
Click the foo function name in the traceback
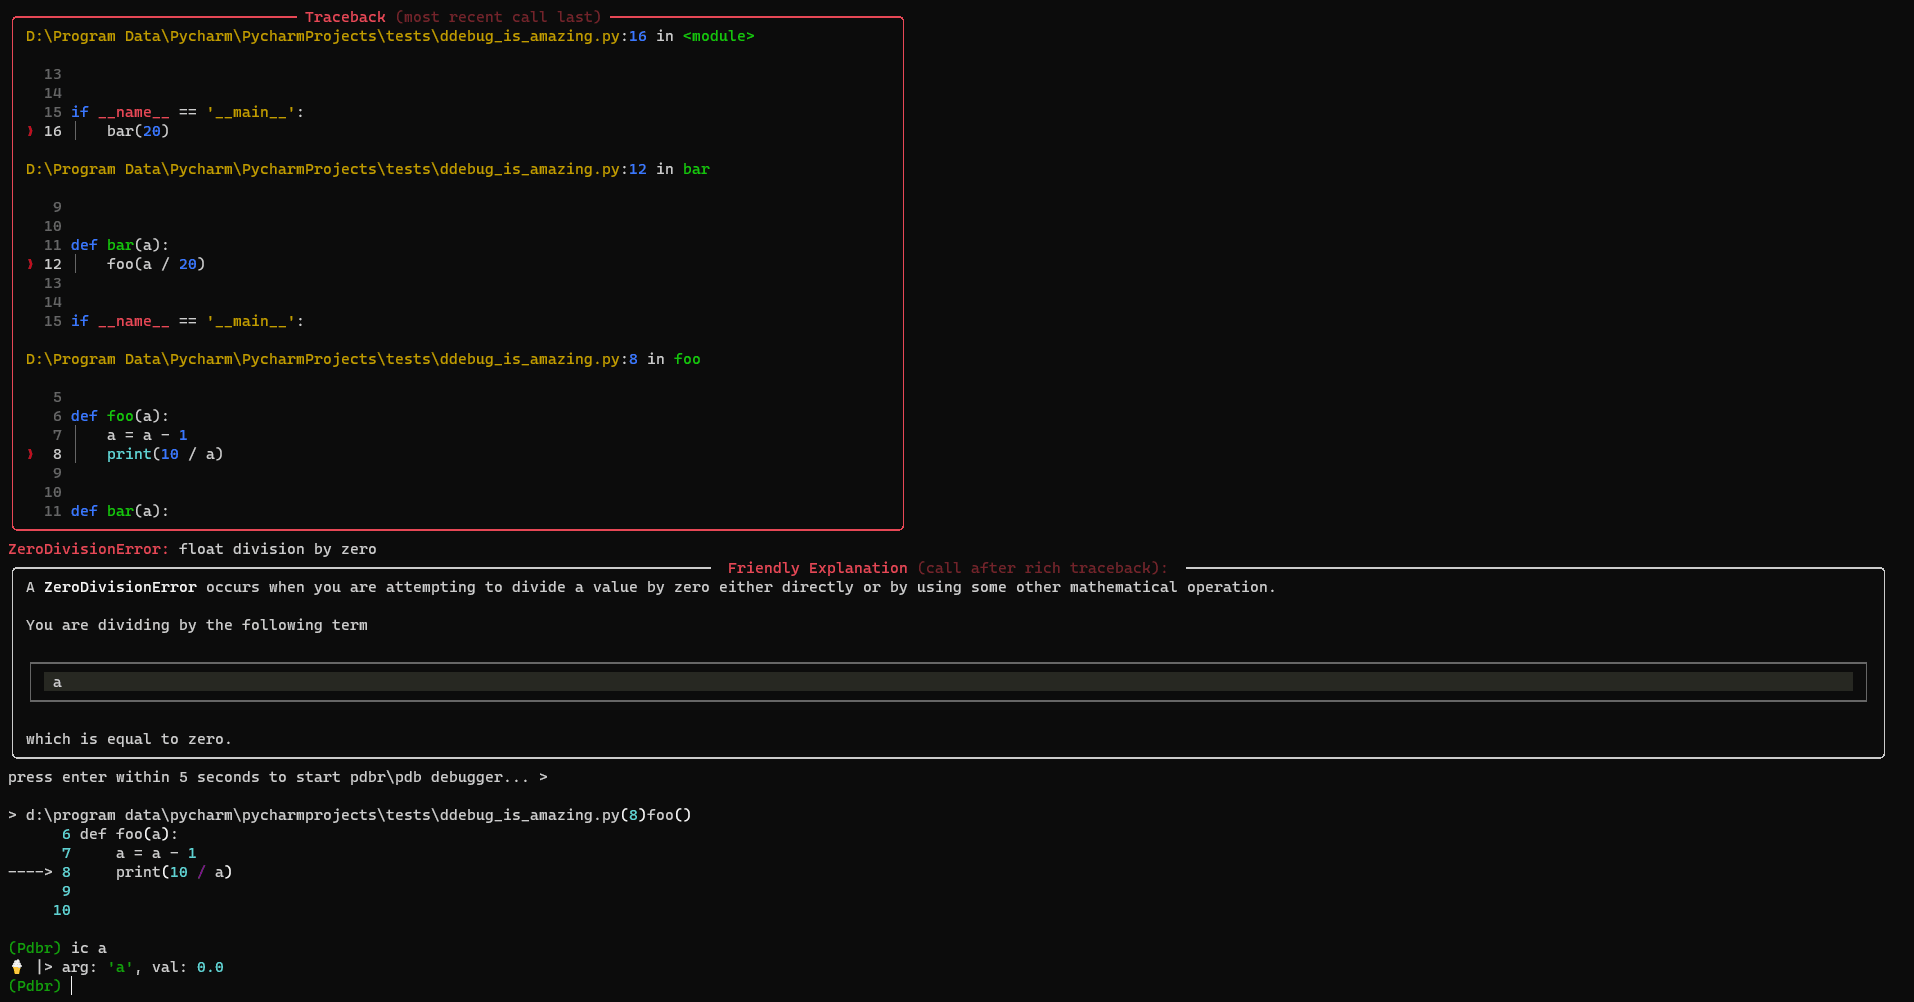(687, 359)
